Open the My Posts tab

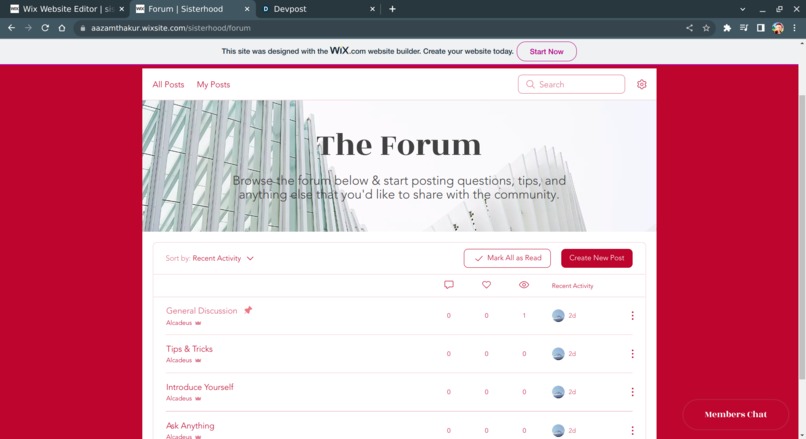click(x=213, y=84)
